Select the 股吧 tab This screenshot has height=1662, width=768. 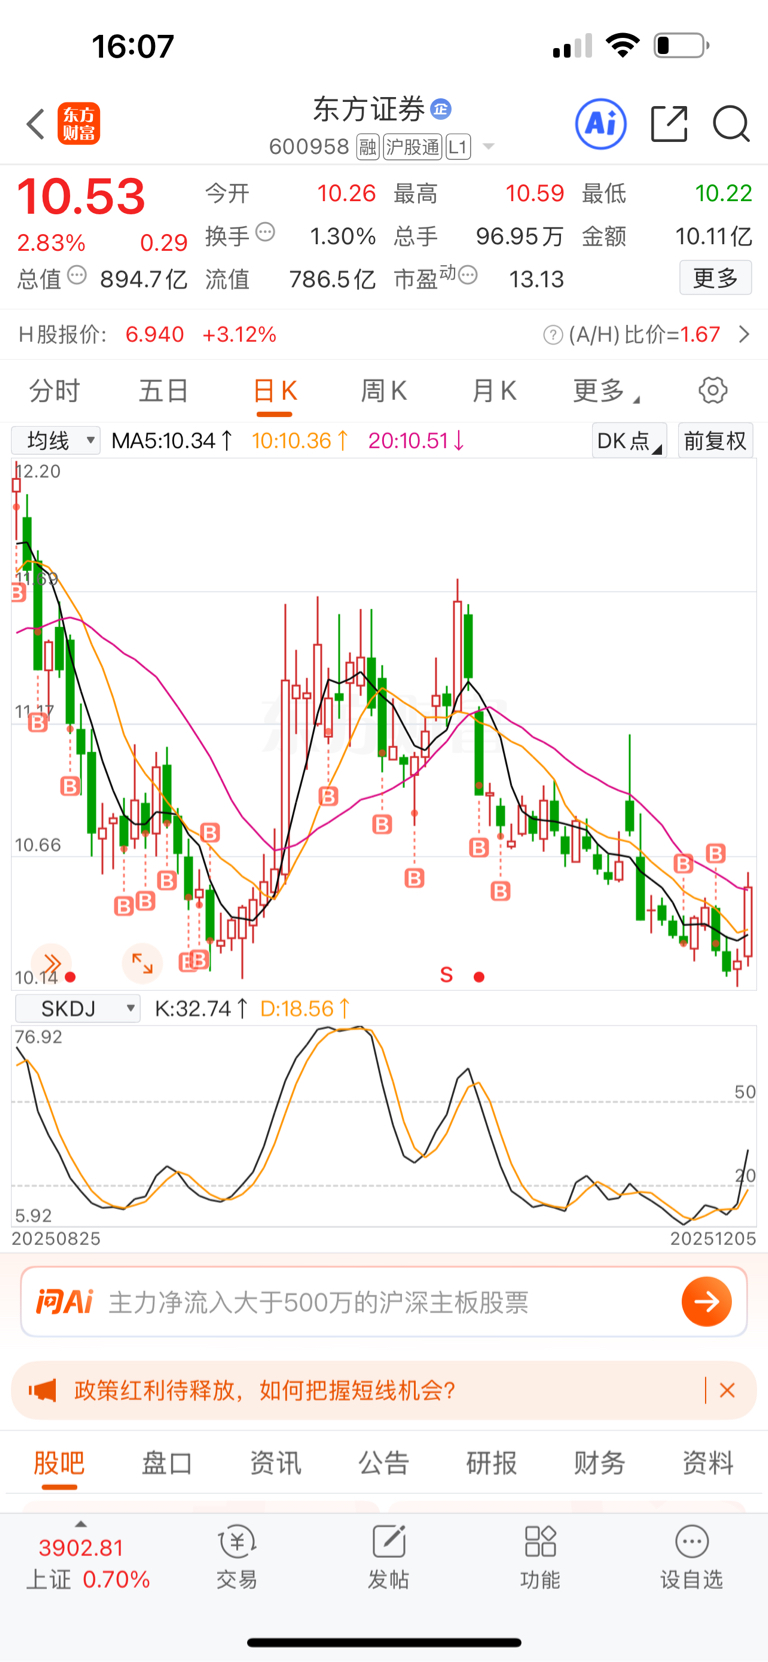[59, 1464]
